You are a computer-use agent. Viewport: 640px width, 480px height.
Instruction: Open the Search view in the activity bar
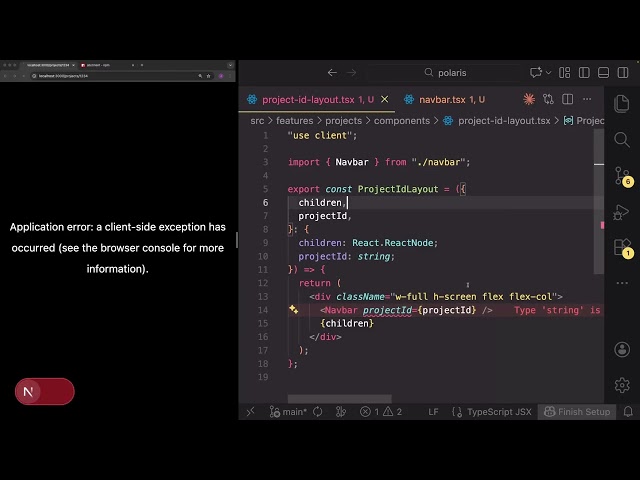tap(622, 140)
